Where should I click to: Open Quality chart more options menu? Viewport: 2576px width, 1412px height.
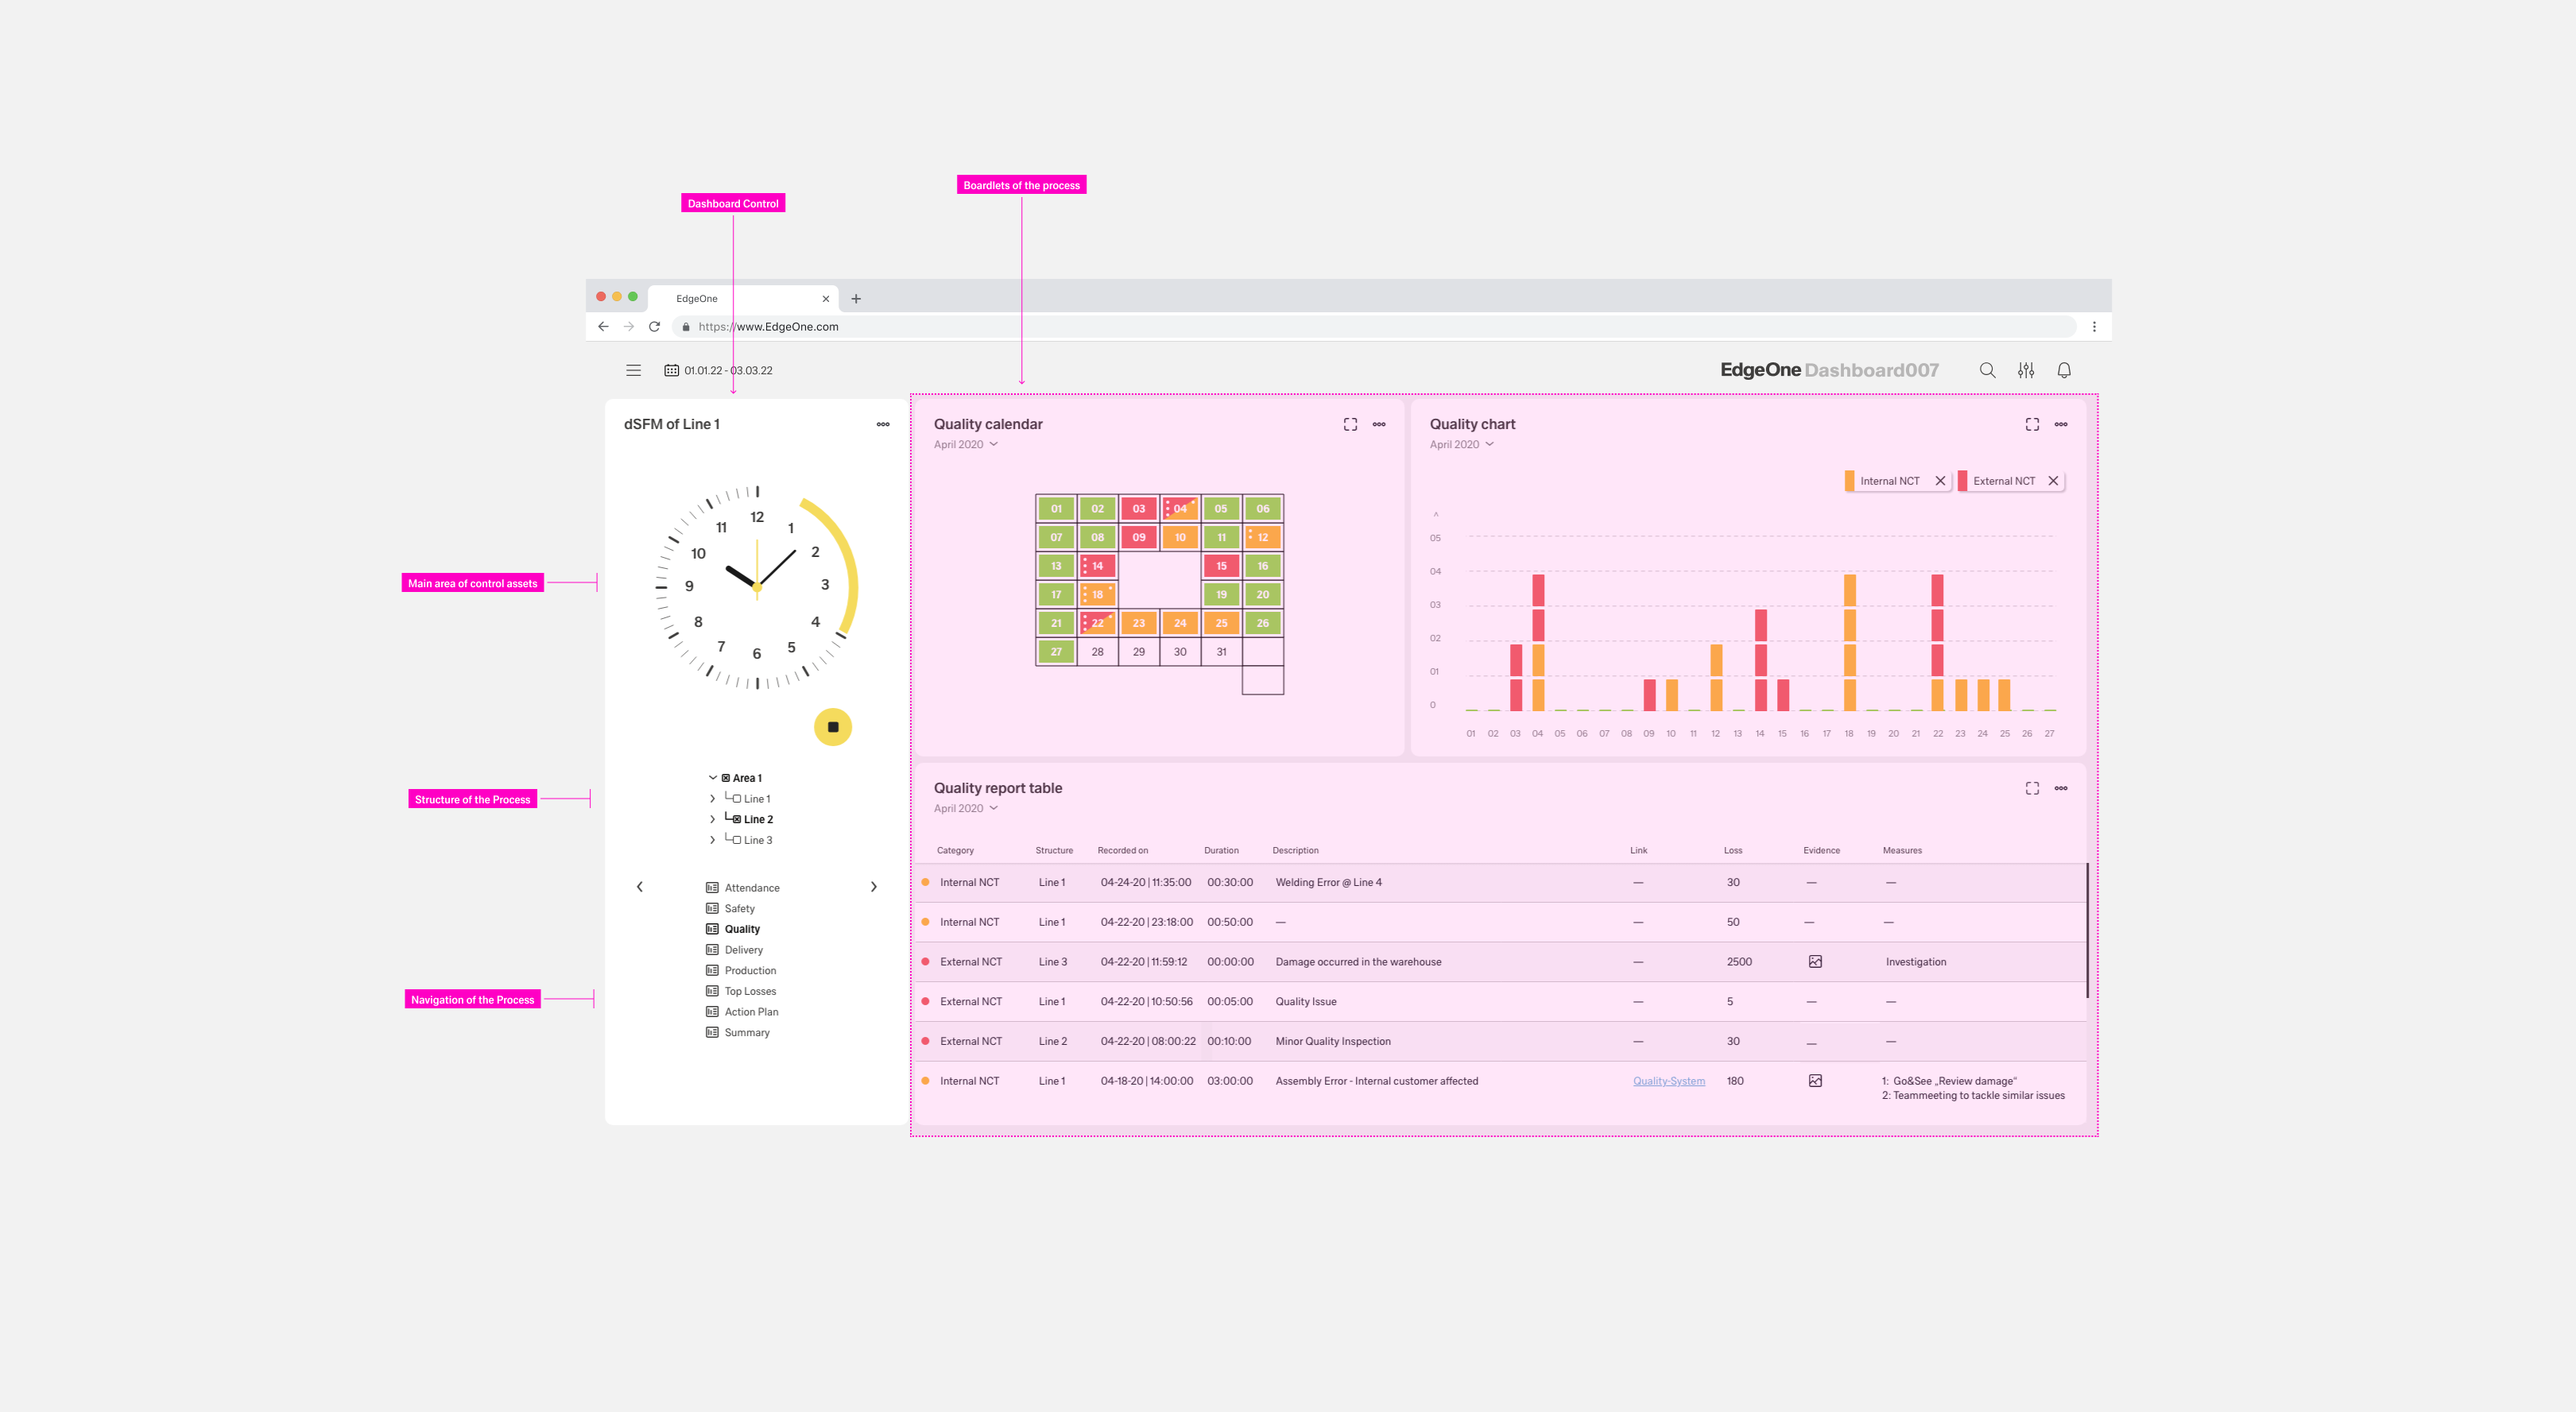pos(2060,424)
